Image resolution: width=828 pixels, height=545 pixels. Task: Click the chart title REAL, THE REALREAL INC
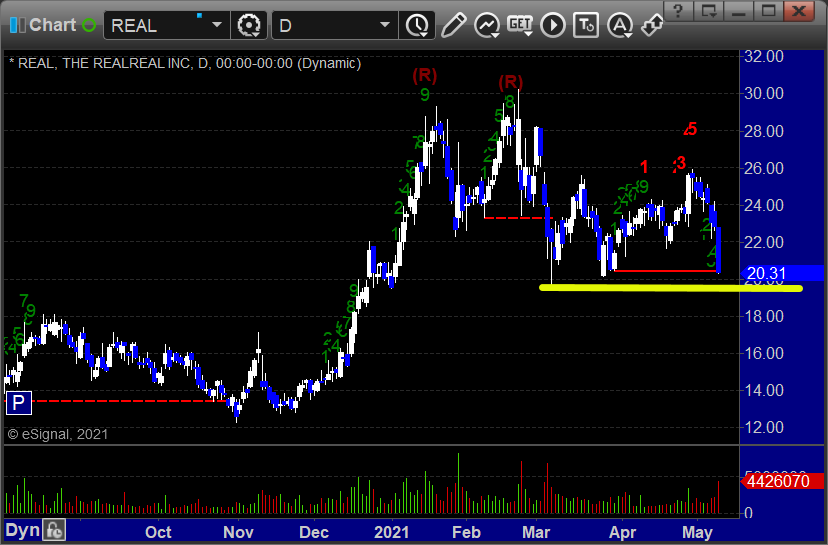pos(185,63)
